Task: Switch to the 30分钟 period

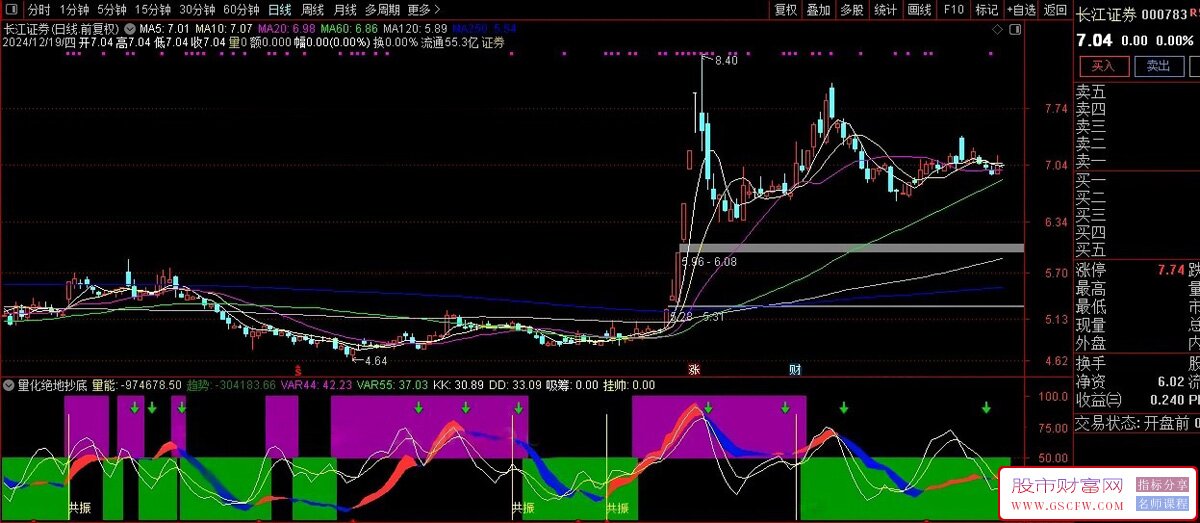Action: [x=197, y=10]
